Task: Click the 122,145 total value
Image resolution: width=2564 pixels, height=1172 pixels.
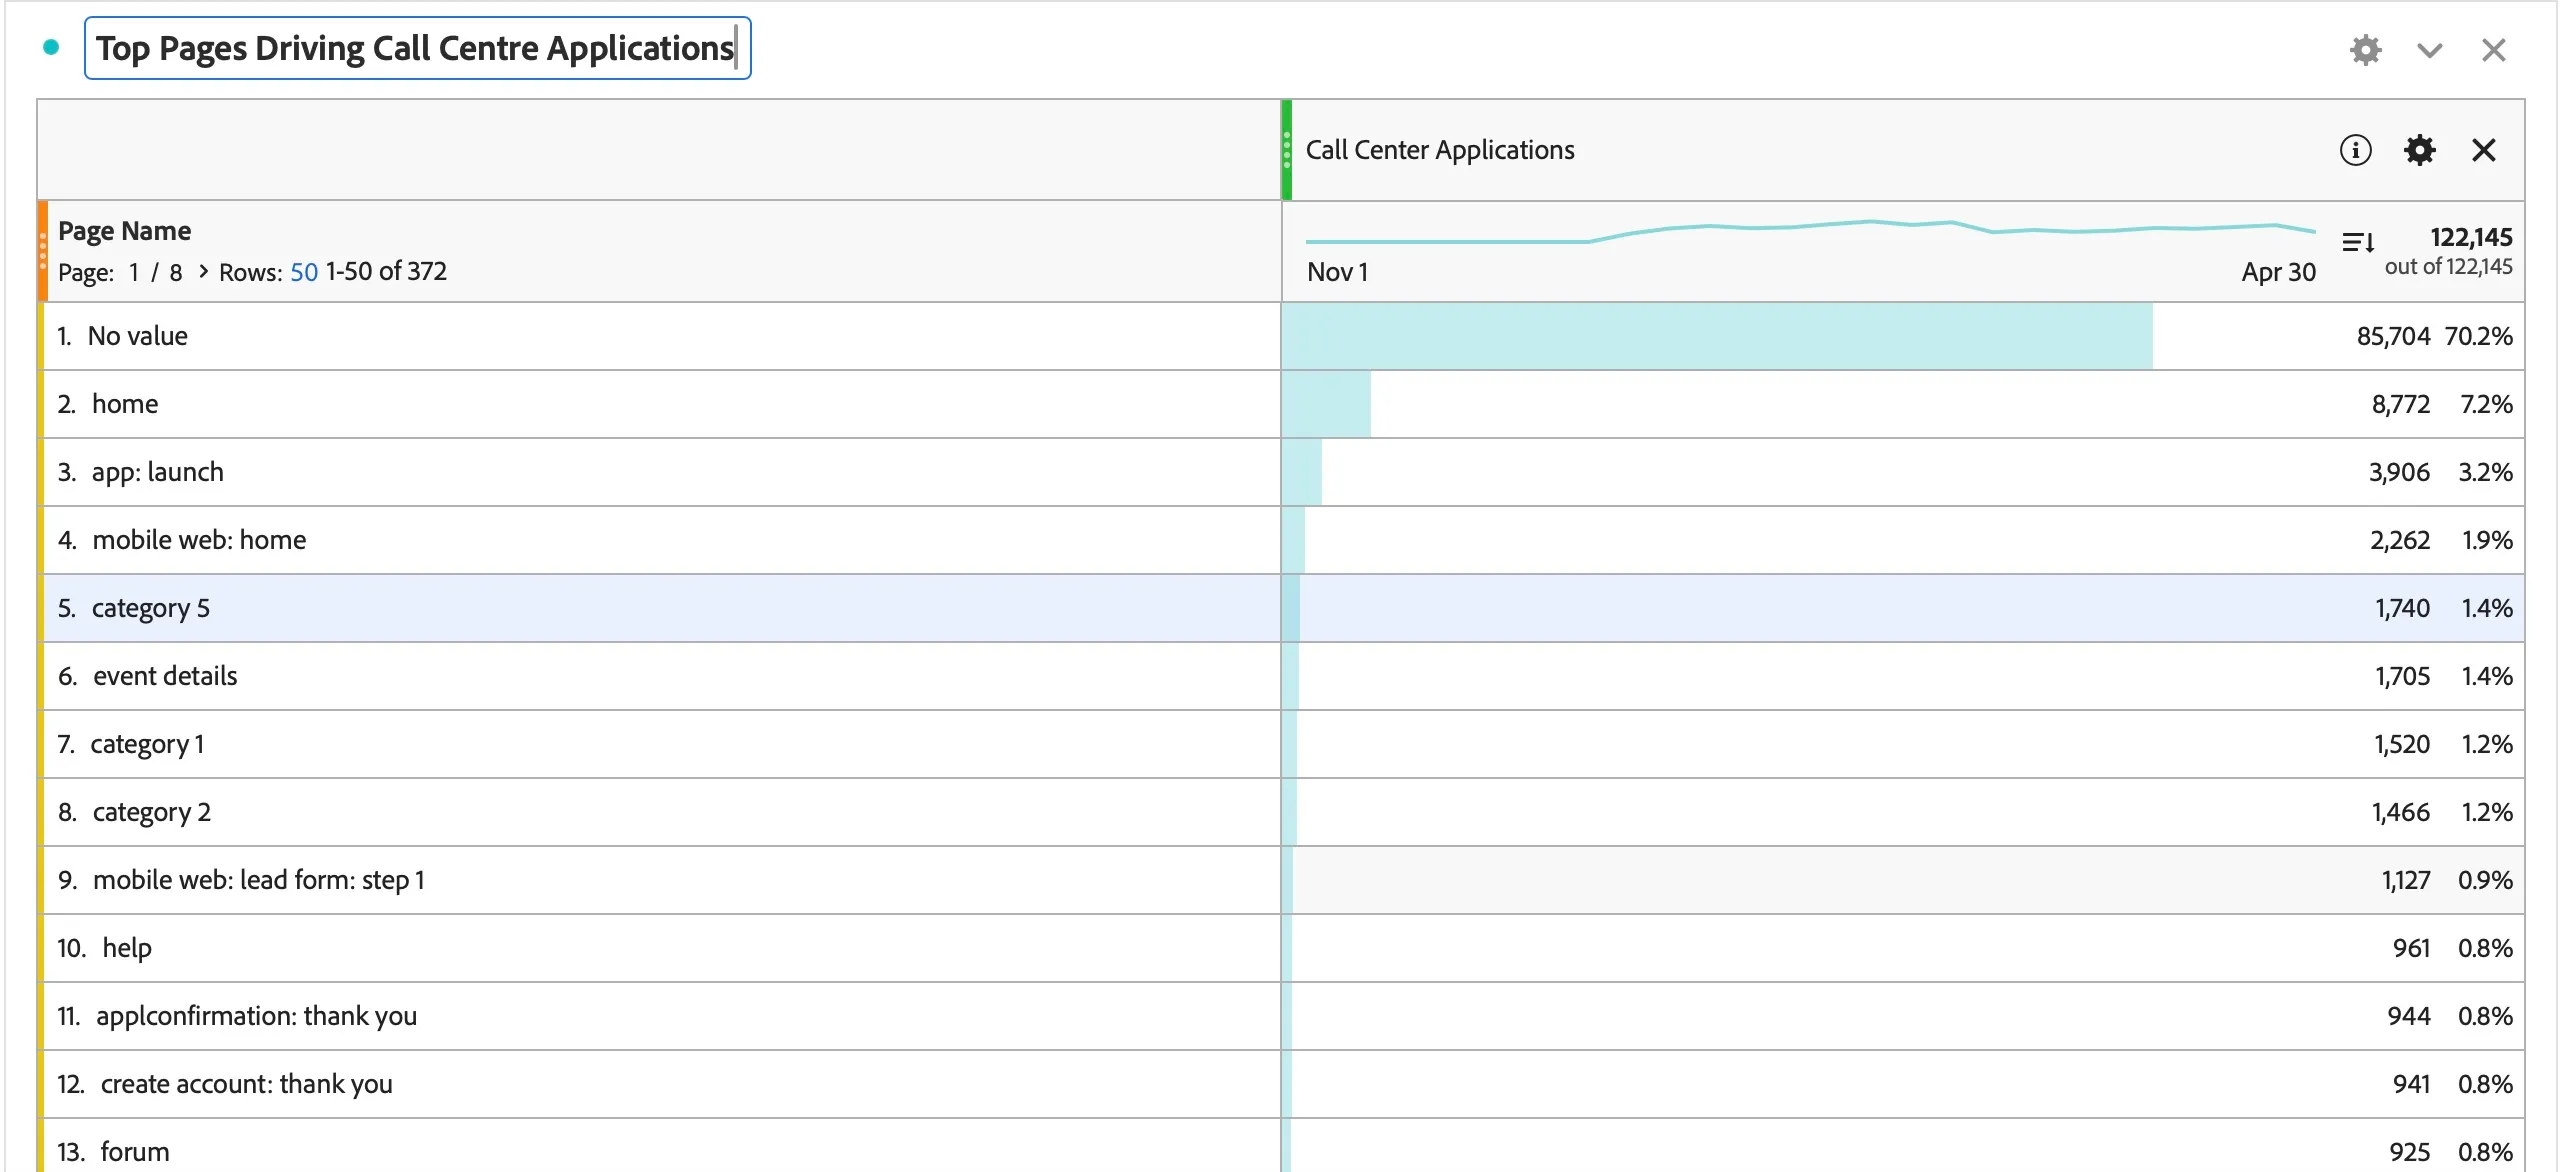Action: [x=2471, y=237]
